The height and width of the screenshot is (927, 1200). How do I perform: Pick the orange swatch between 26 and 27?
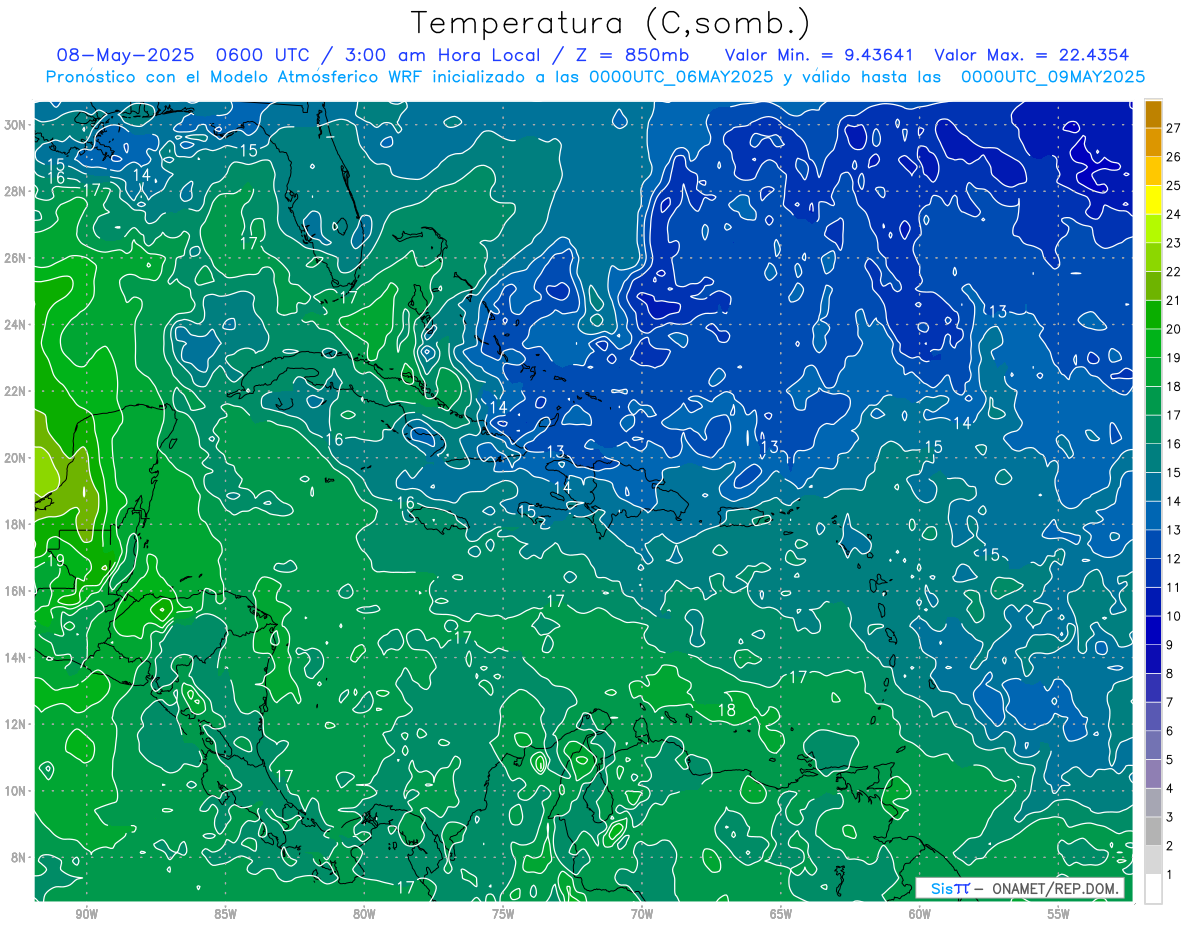(x=1153, y=142)
